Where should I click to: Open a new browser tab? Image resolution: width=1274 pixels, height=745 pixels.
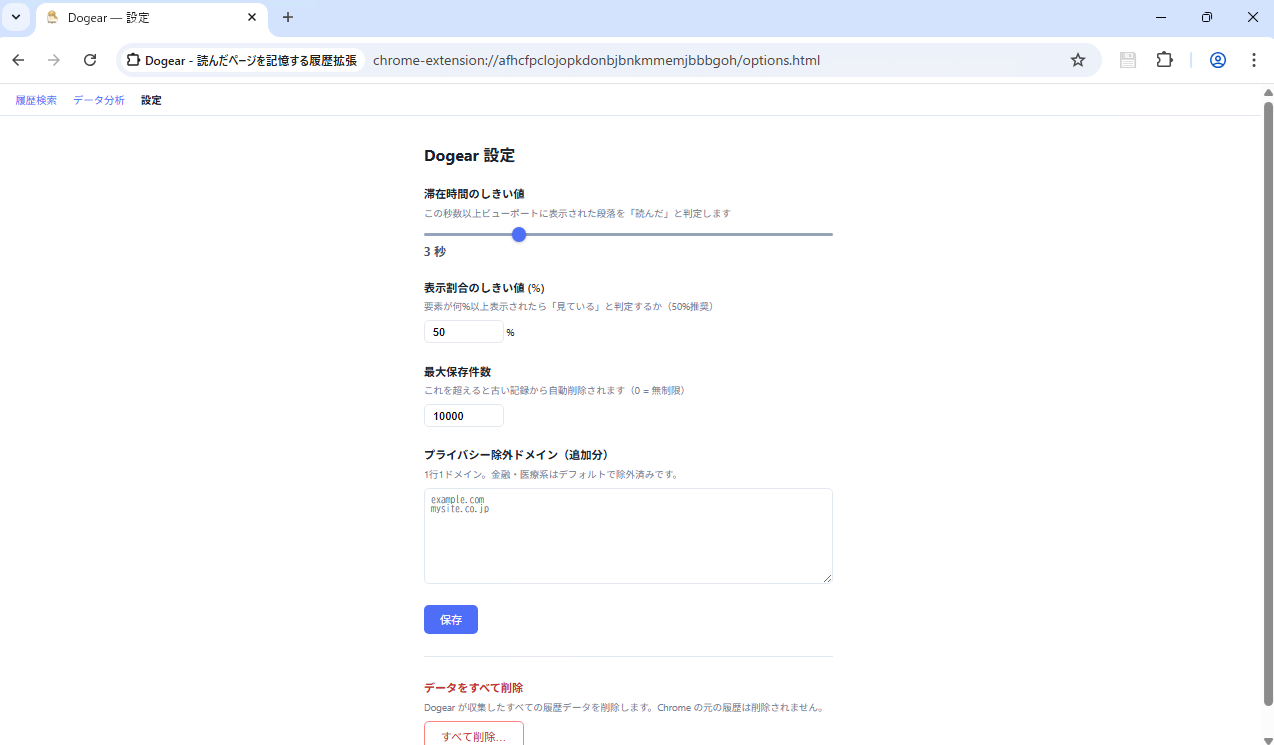pyautogui.click(x=288, y=17)
